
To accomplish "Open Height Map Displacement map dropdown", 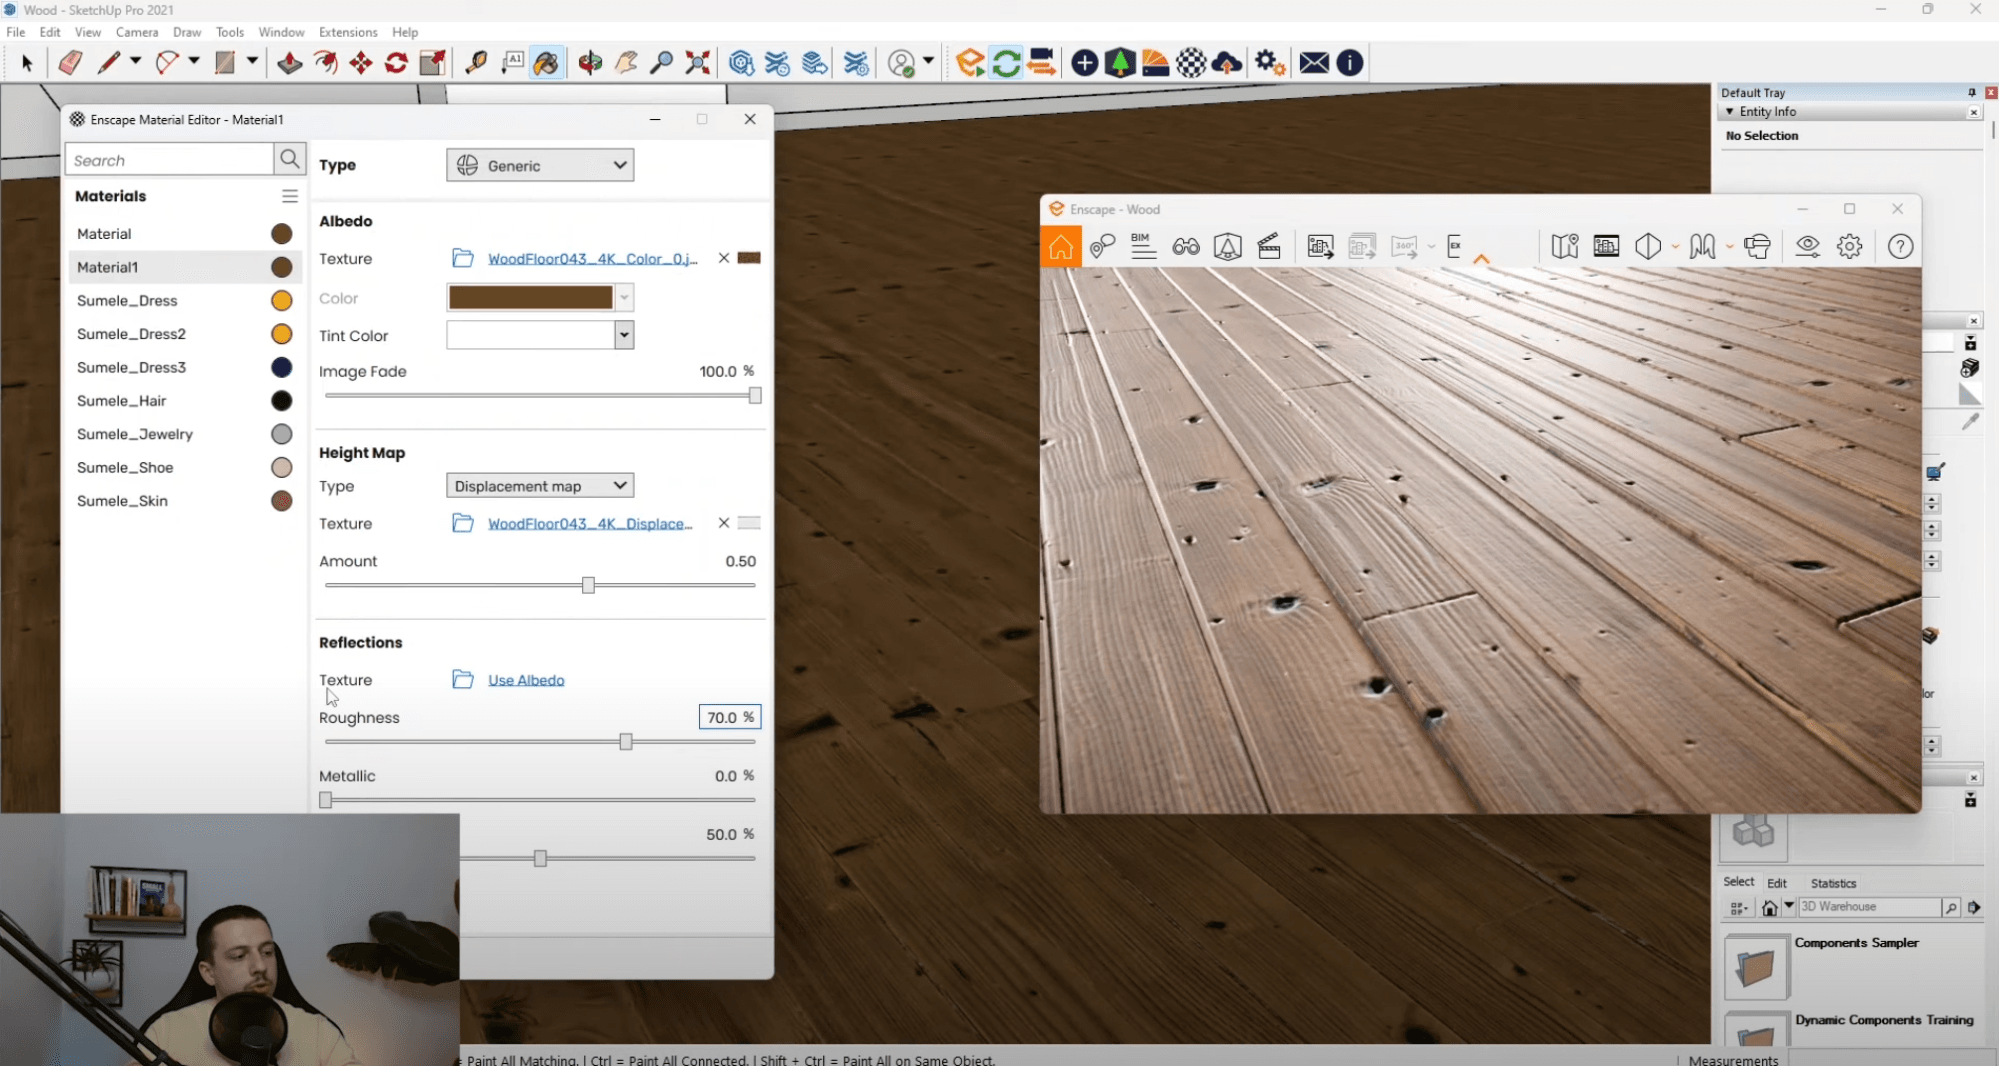I will tap(540, 486).
